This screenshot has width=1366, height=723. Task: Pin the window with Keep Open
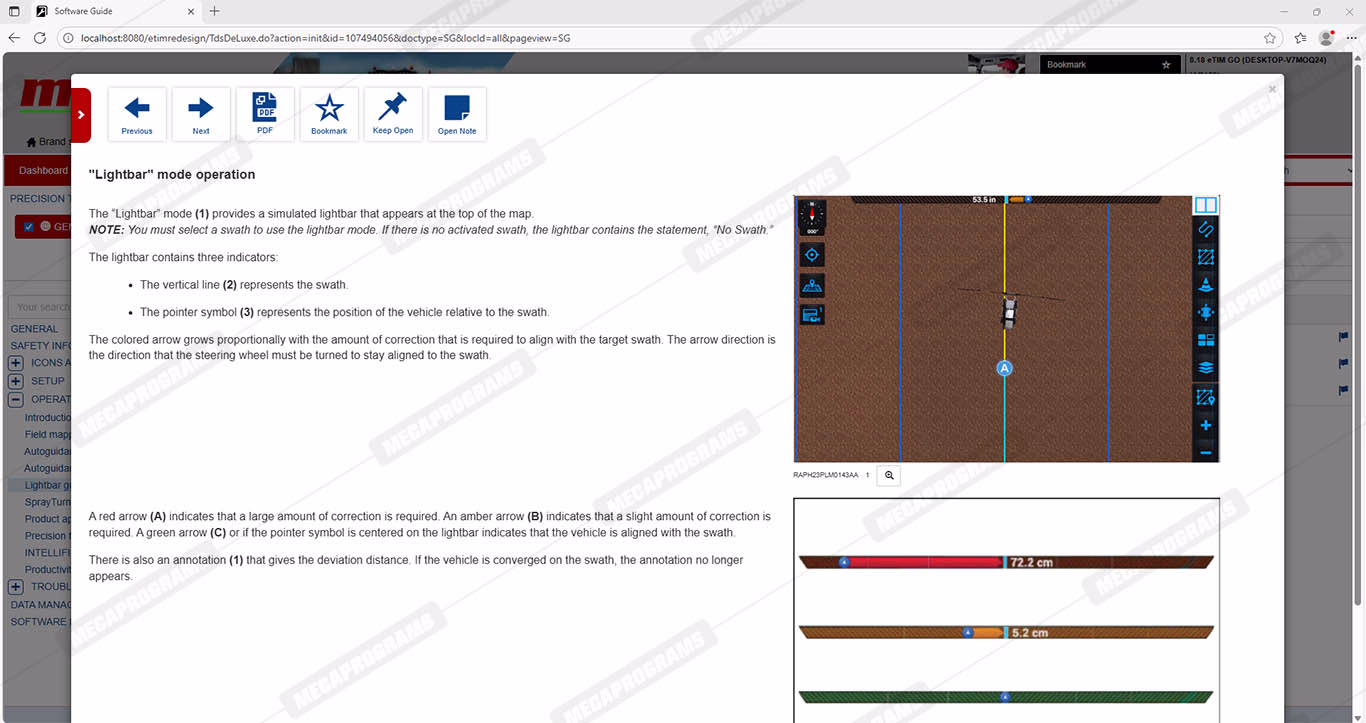coord(393,114)
